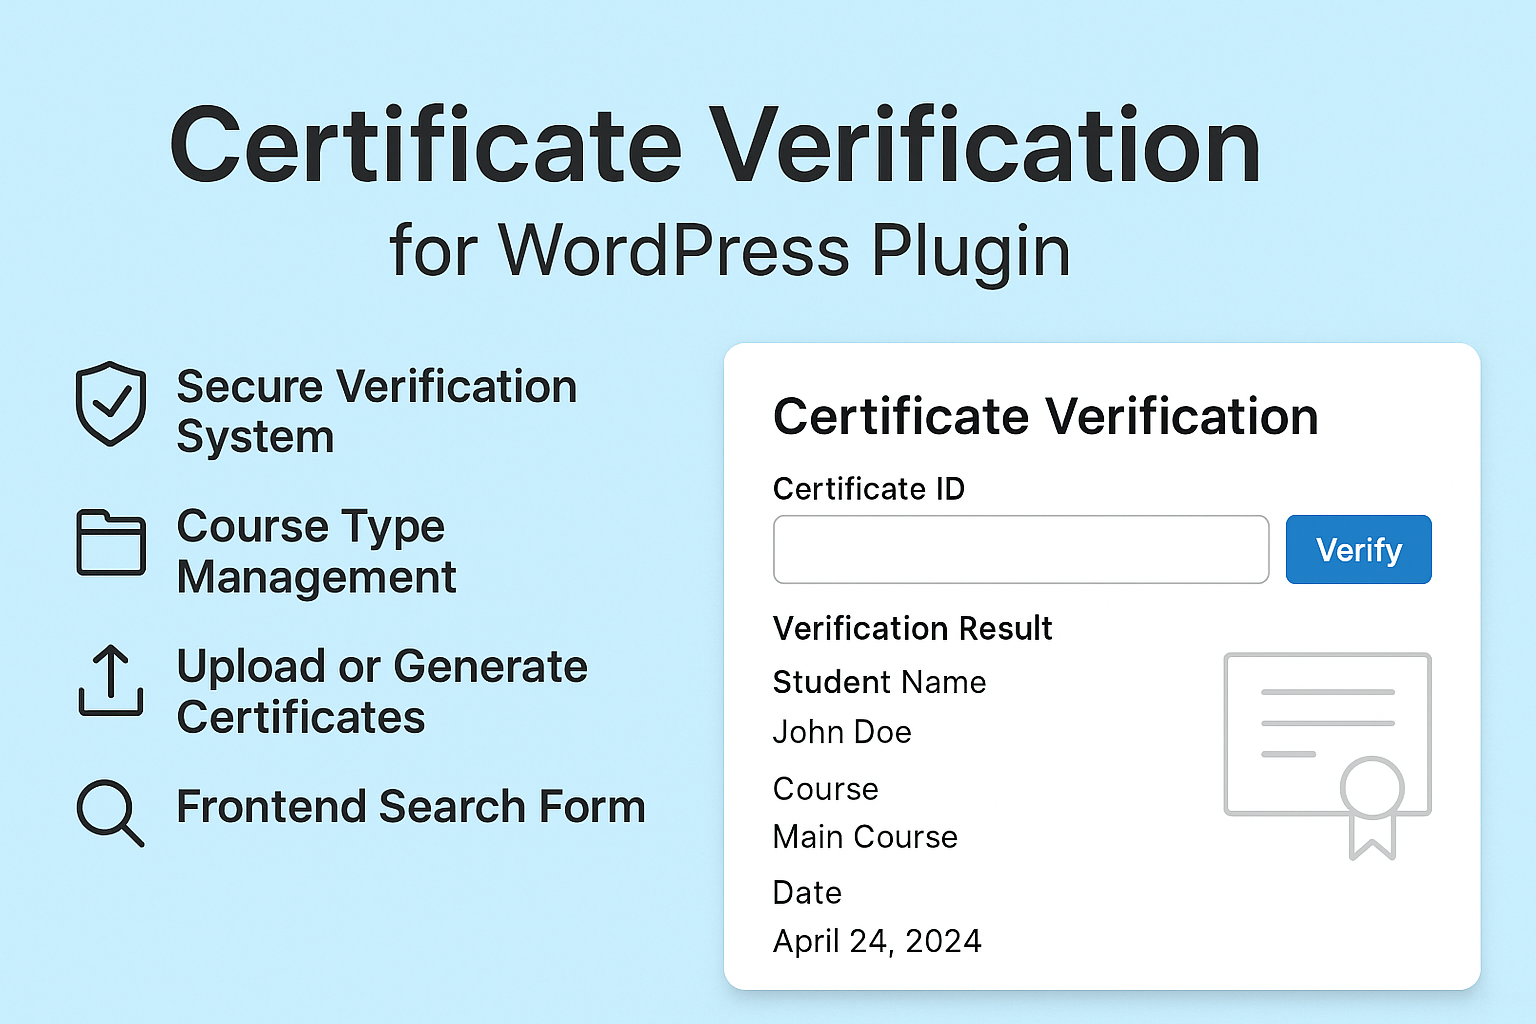Click the 'Verification Result' heading
This screenshot has width=1536, height=1024.
(912, 628)
